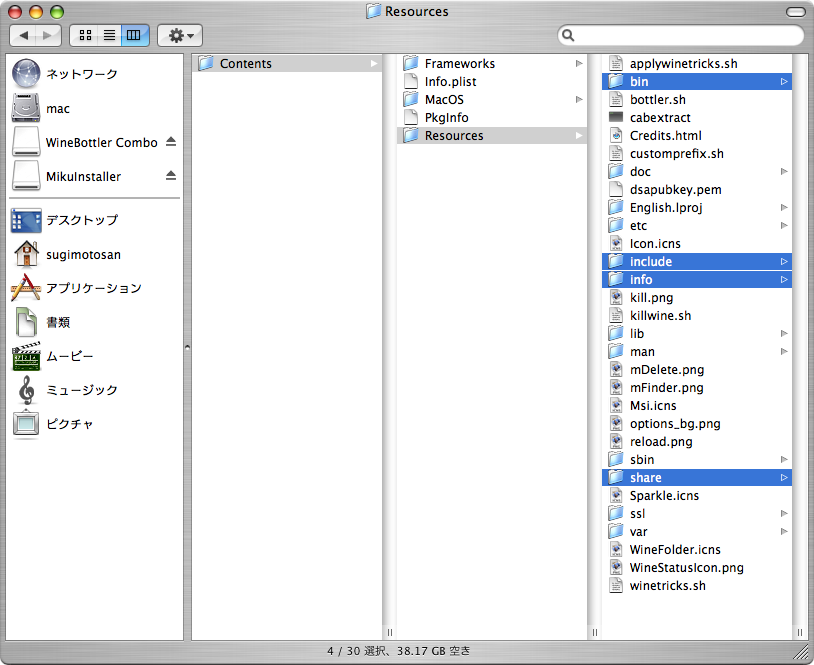Click the search field
814x665 pixels.
681,35
